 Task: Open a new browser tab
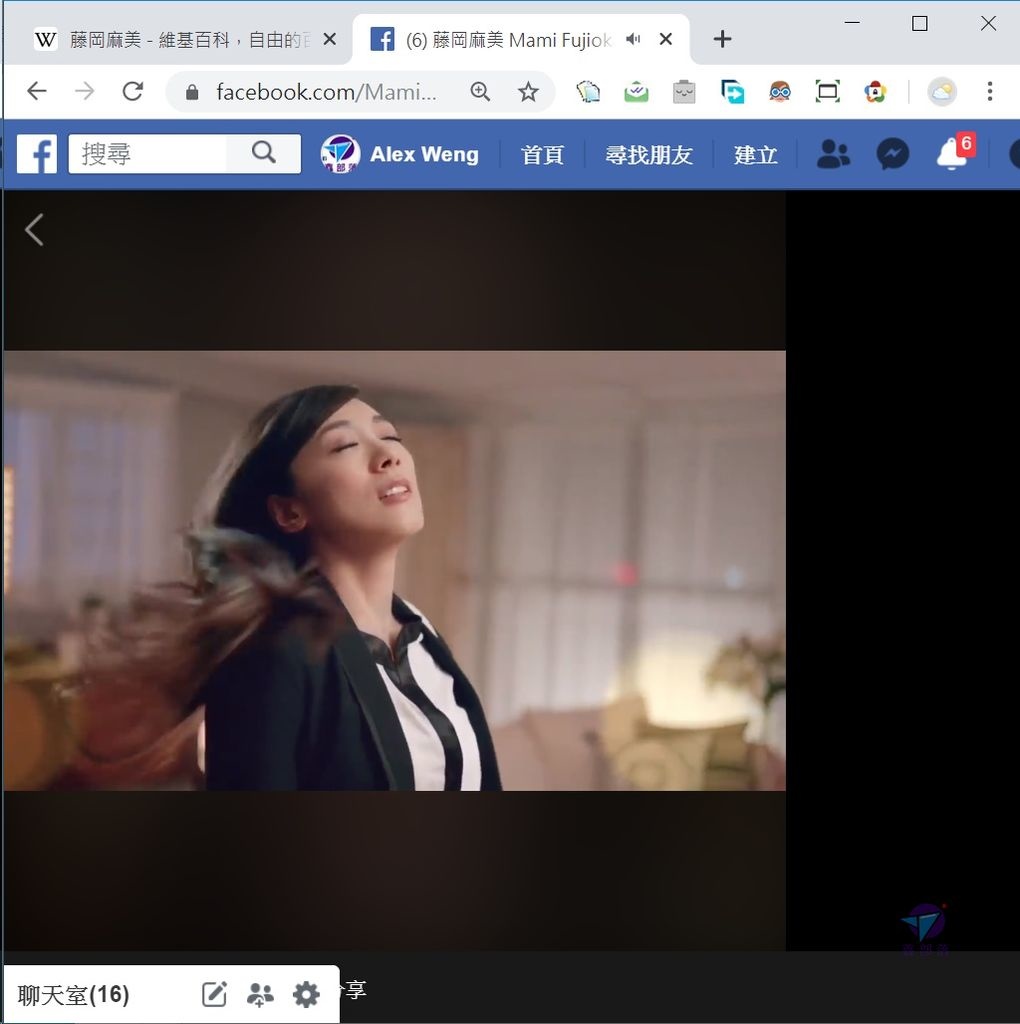(722, 40)
